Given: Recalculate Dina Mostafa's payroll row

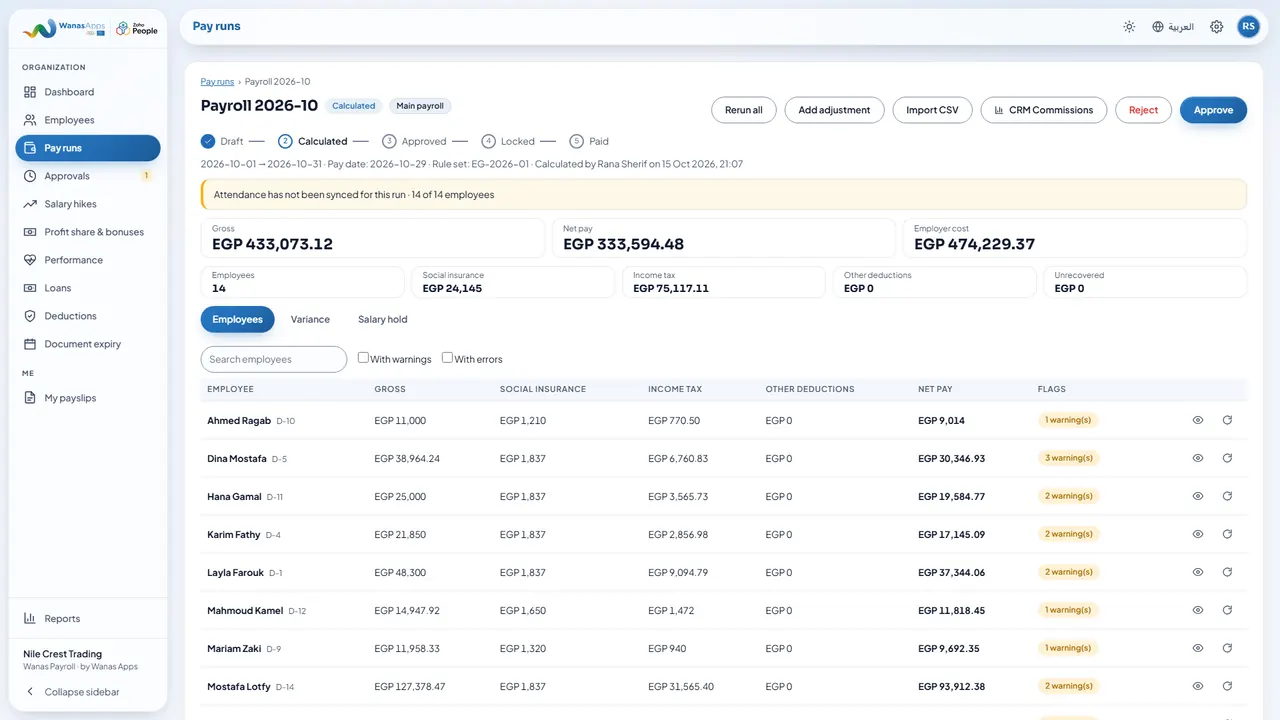Looking at the screenshot, I should 1227,458.
